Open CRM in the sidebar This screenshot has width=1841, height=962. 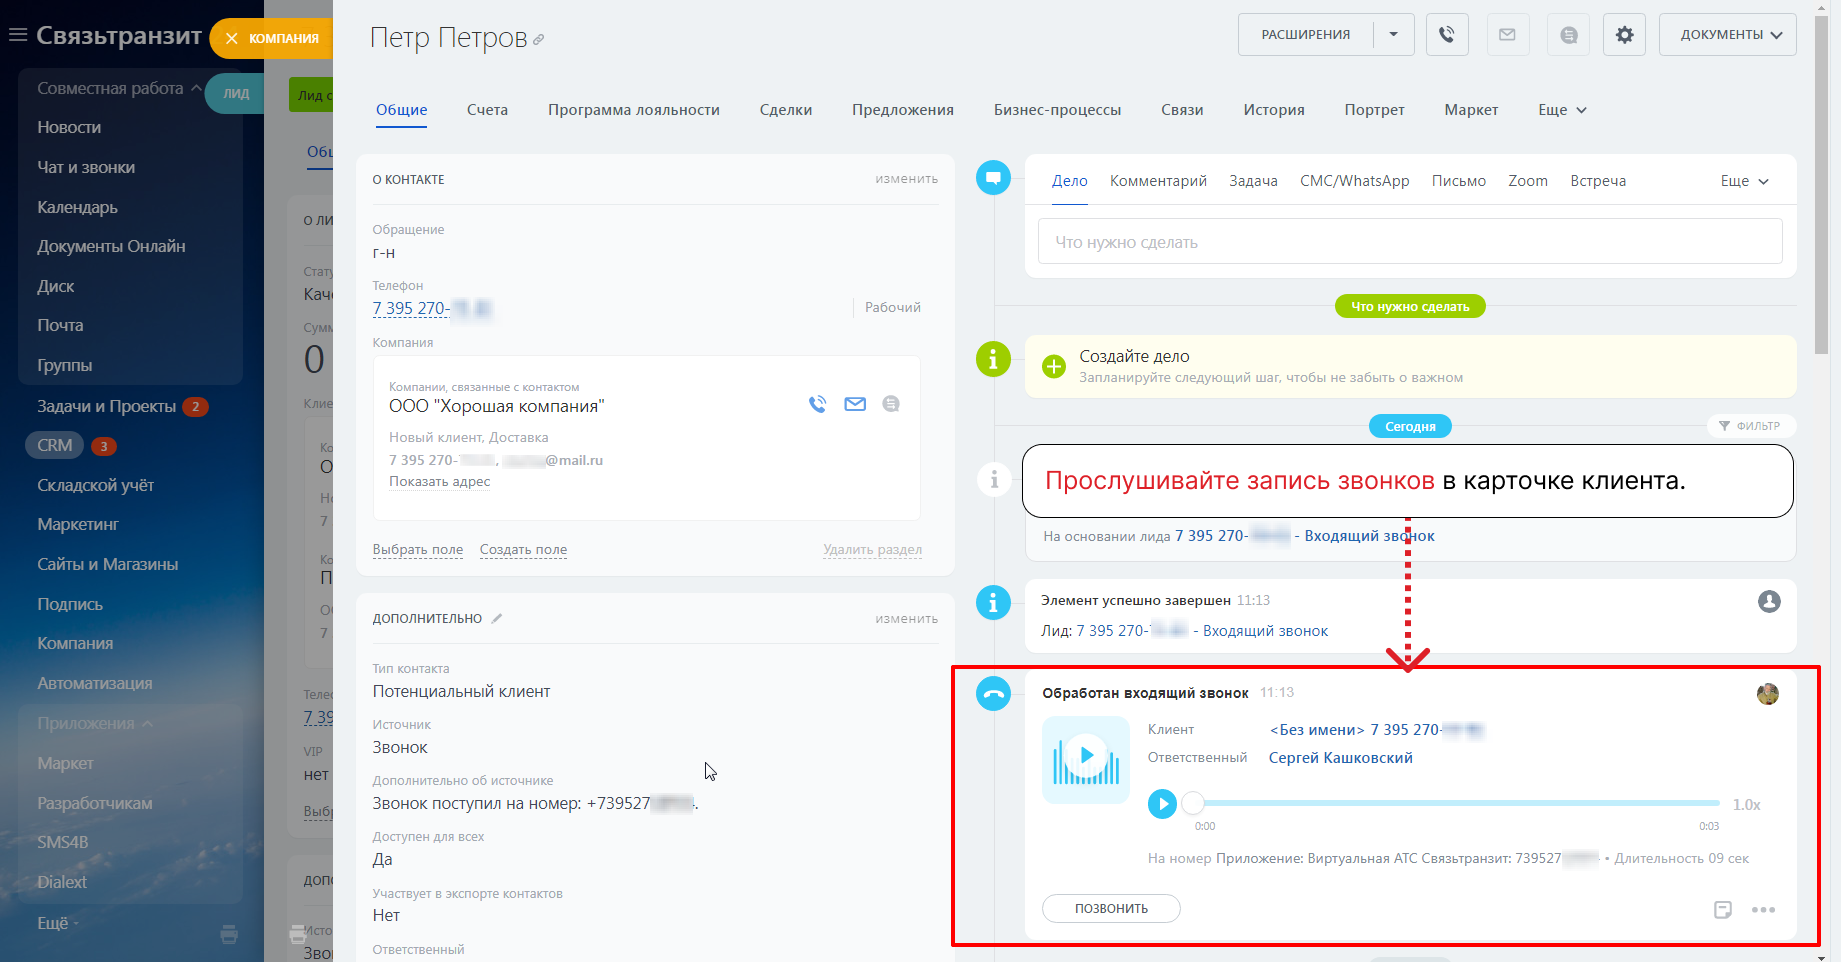tap(55, 446)
